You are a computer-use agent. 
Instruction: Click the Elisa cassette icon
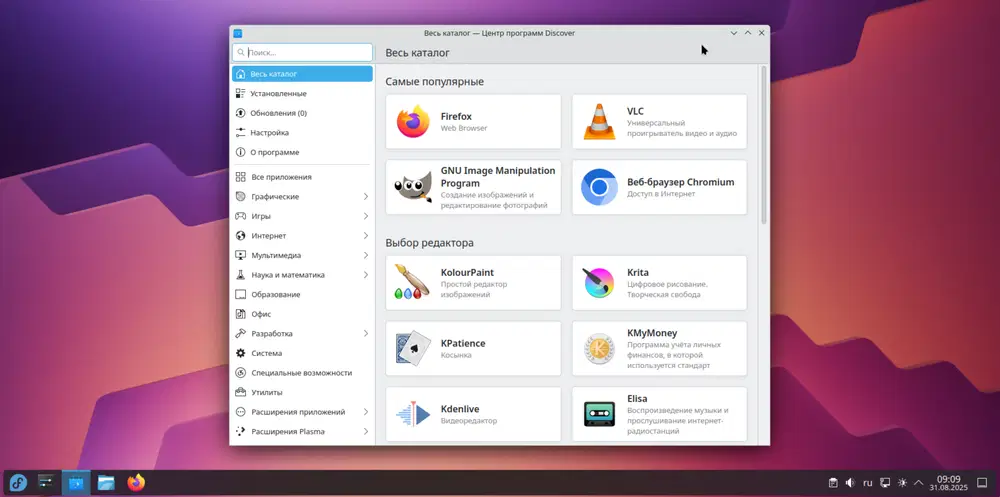[x=599, y=414]
